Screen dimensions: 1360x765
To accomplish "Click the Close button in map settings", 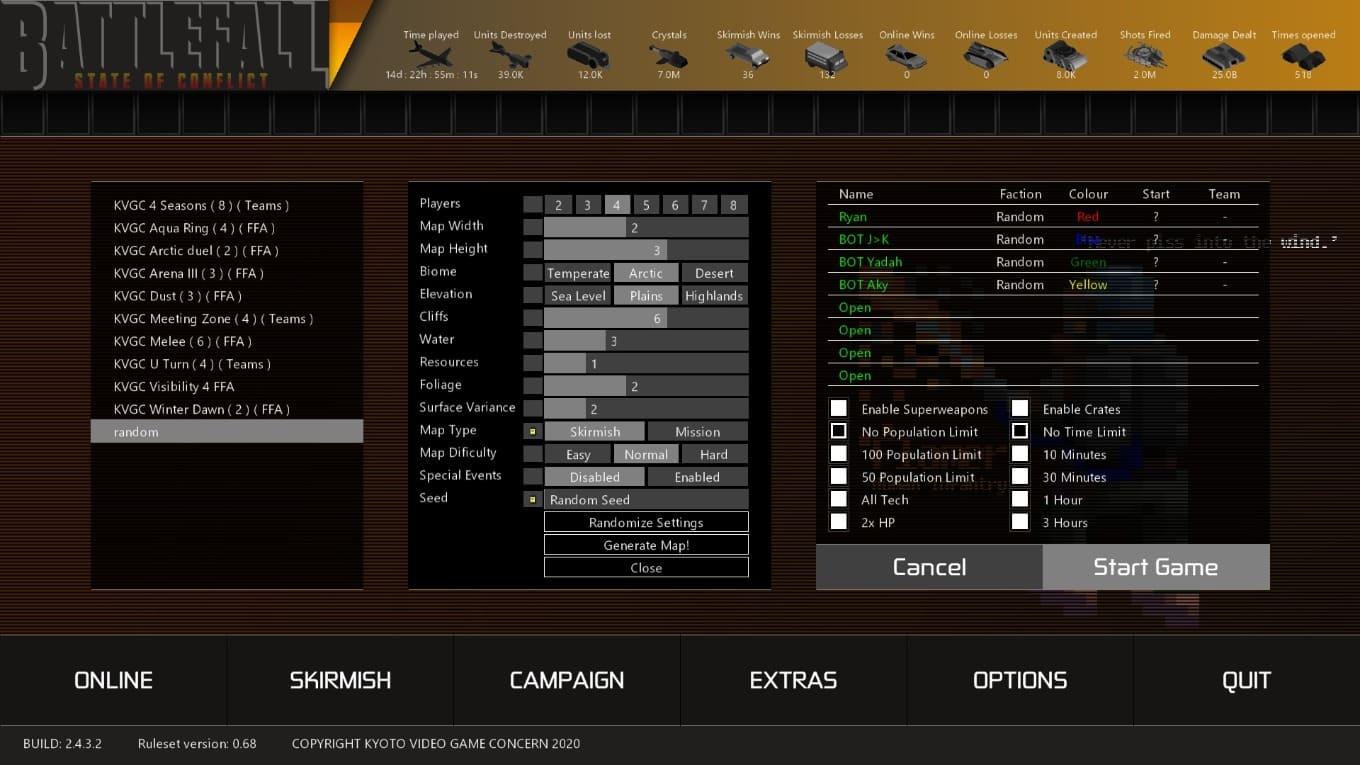I will pos(646,567).
